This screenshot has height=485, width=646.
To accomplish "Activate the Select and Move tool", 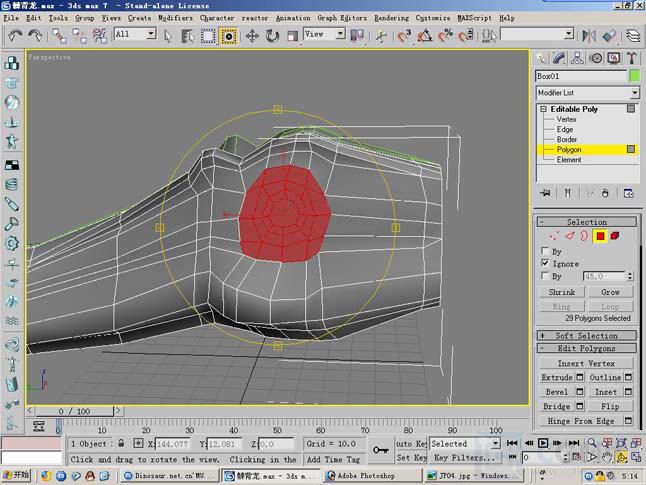I will click(252, 36).
